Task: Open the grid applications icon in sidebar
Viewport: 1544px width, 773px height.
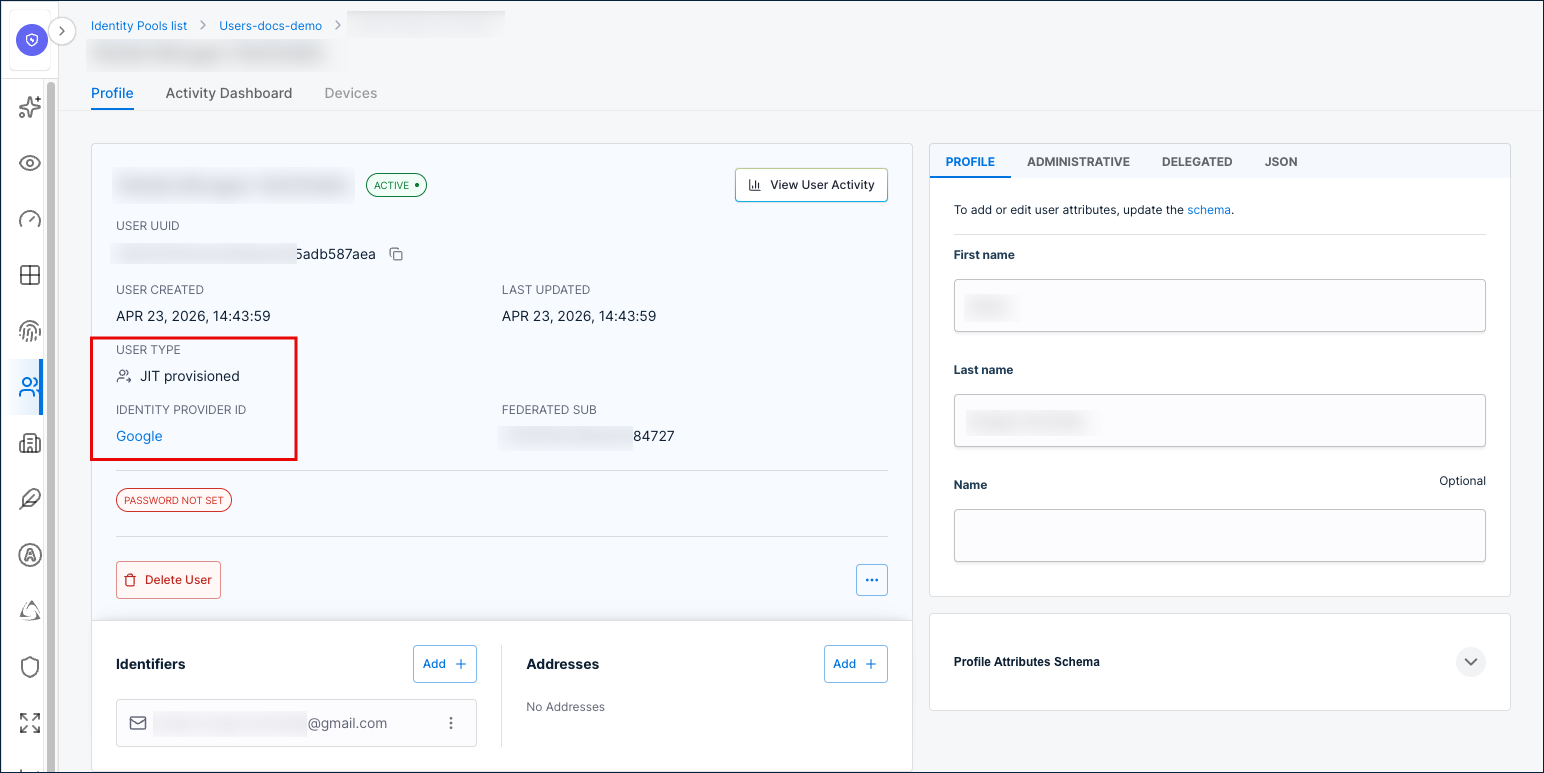Action: (x=30, y=275)
